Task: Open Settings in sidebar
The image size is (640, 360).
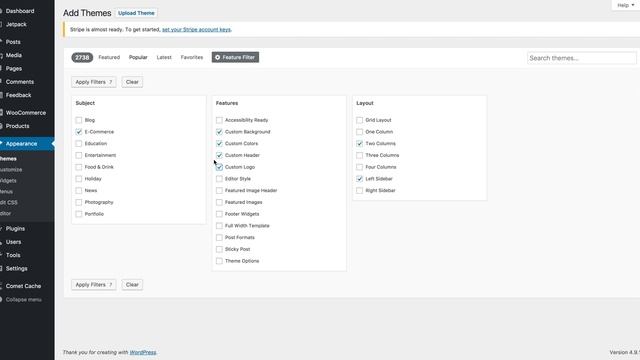Action: click(16, 269)
